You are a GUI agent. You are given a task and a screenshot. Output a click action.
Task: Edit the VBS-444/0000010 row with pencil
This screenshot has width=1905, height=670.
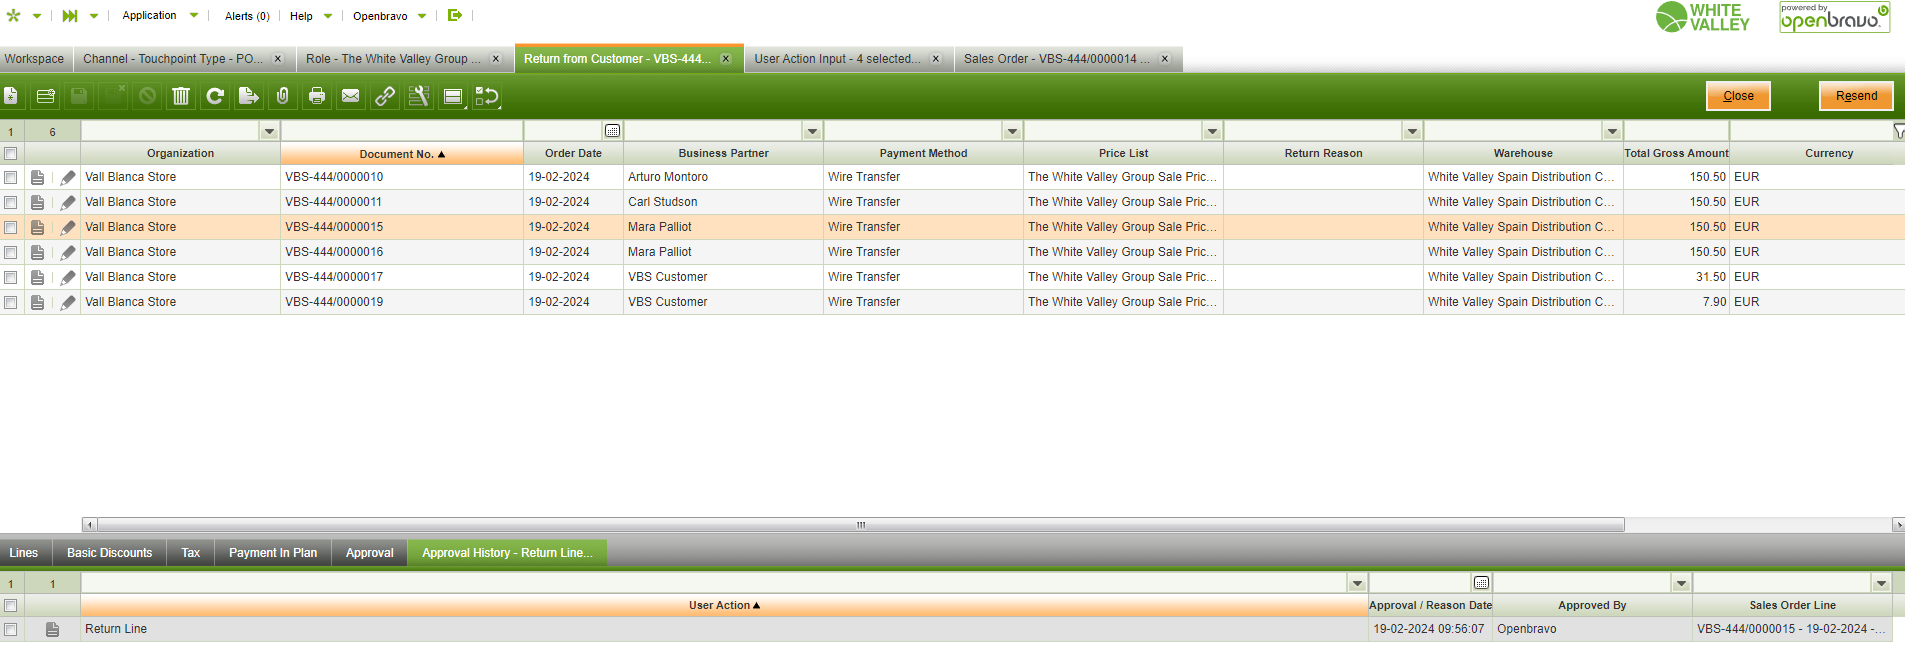click(67, 177)
